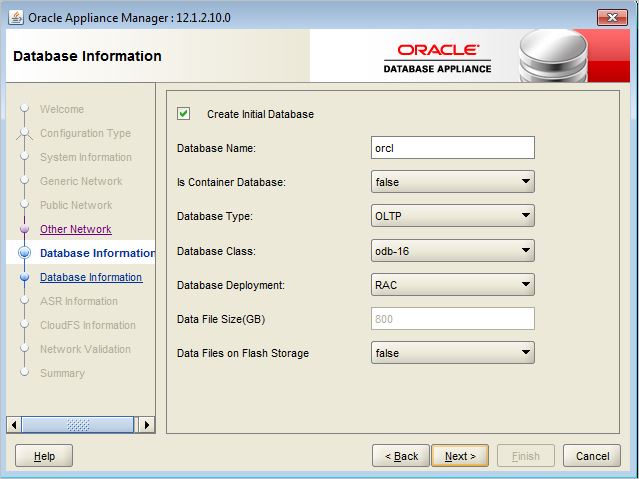Click the Data File Size field showing 800

click(x=453, y=318)
